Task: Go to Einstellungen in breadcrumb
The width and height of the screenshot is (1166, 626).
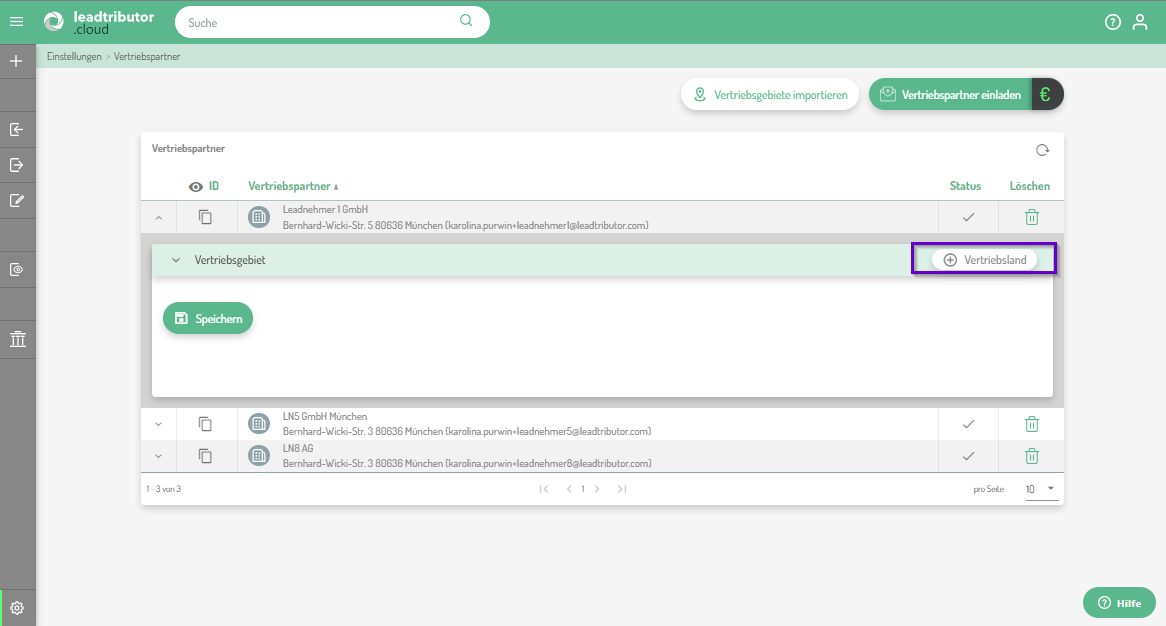Action: coord(74,57)
